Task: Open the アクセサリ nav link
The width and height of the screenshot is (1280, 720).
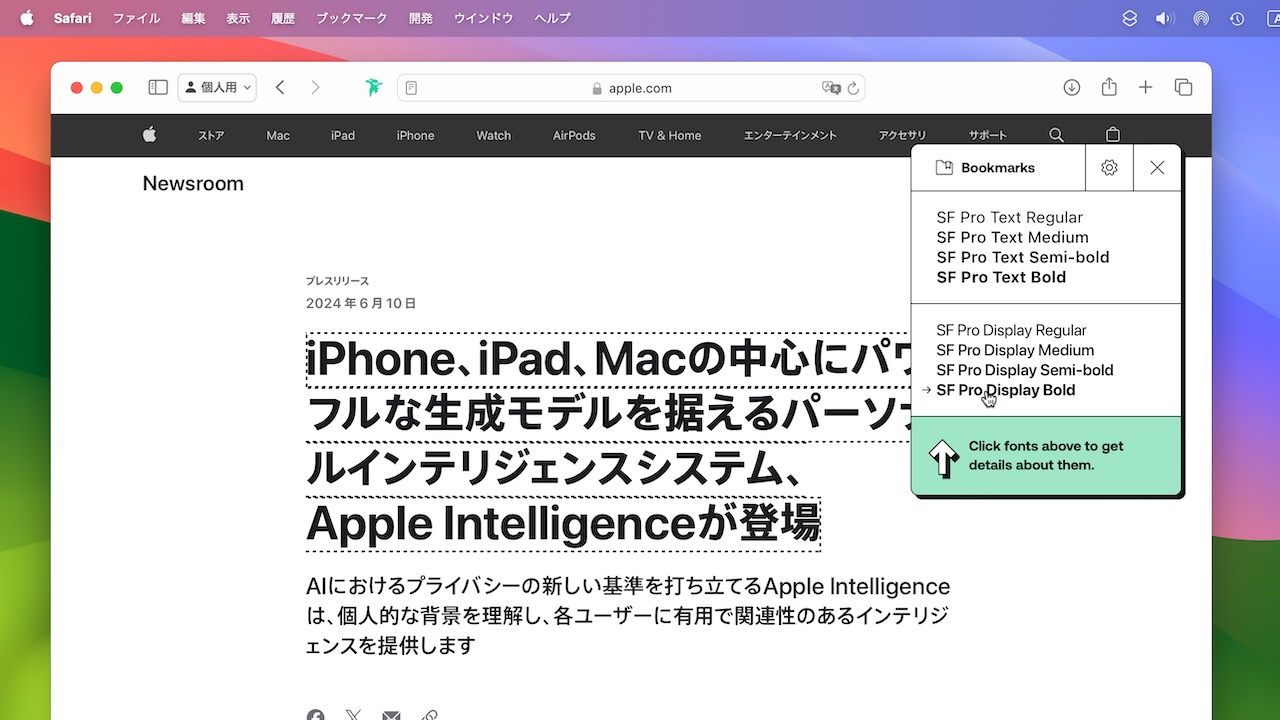Action: pos(902,136)
